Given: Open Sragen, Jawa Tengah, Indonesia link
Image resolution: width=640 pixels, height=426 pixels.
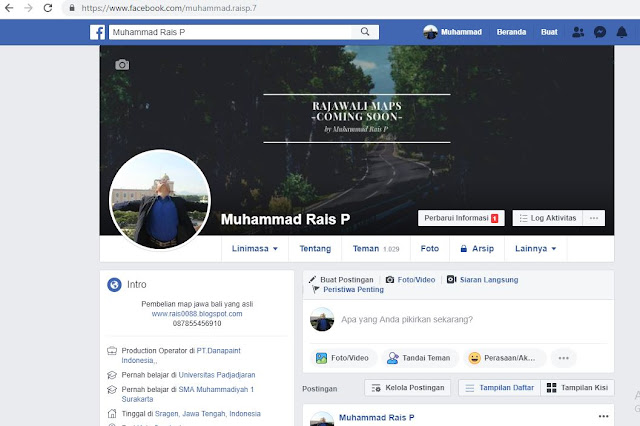Looking at the screenshot, I should (x=207, y=414).
